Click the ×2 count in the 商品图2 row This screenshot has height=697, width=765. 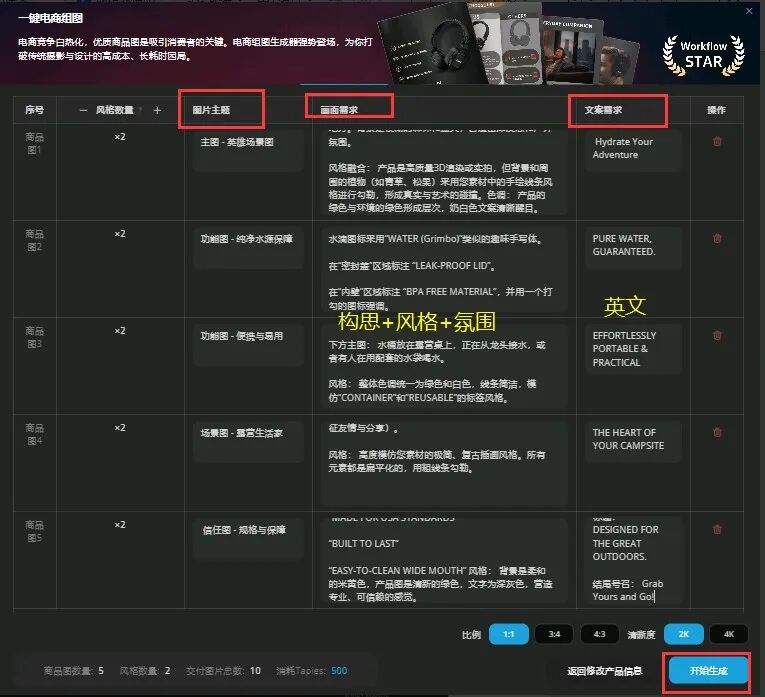120,234
